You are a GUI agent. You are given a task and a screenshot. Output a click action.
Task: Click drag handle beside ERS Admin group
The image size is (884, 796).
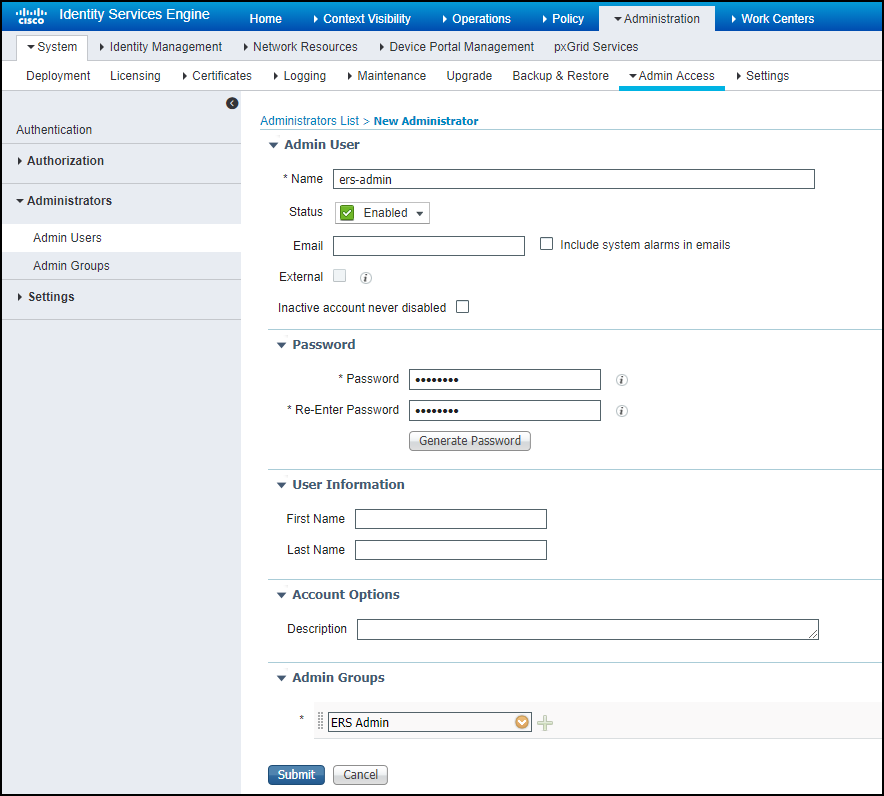[321, 722]
